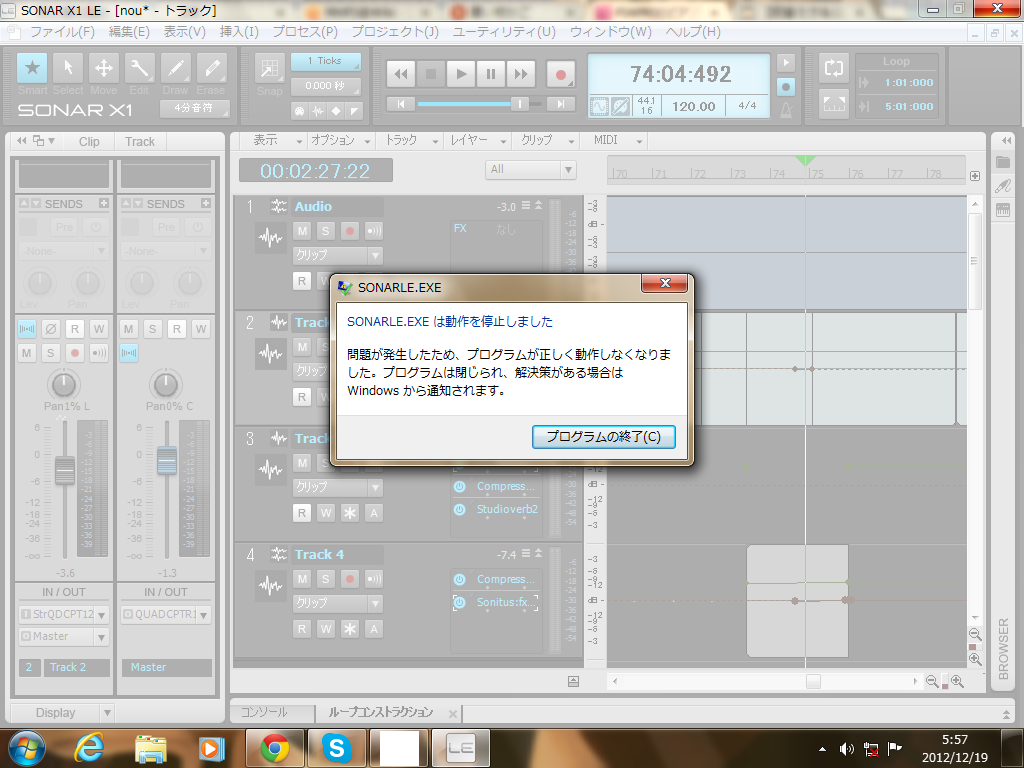This screenshot has height=768, width=1024.
Task: Open Track 4 クリップ edit filter dropdown
Action: tap(338, 603)
